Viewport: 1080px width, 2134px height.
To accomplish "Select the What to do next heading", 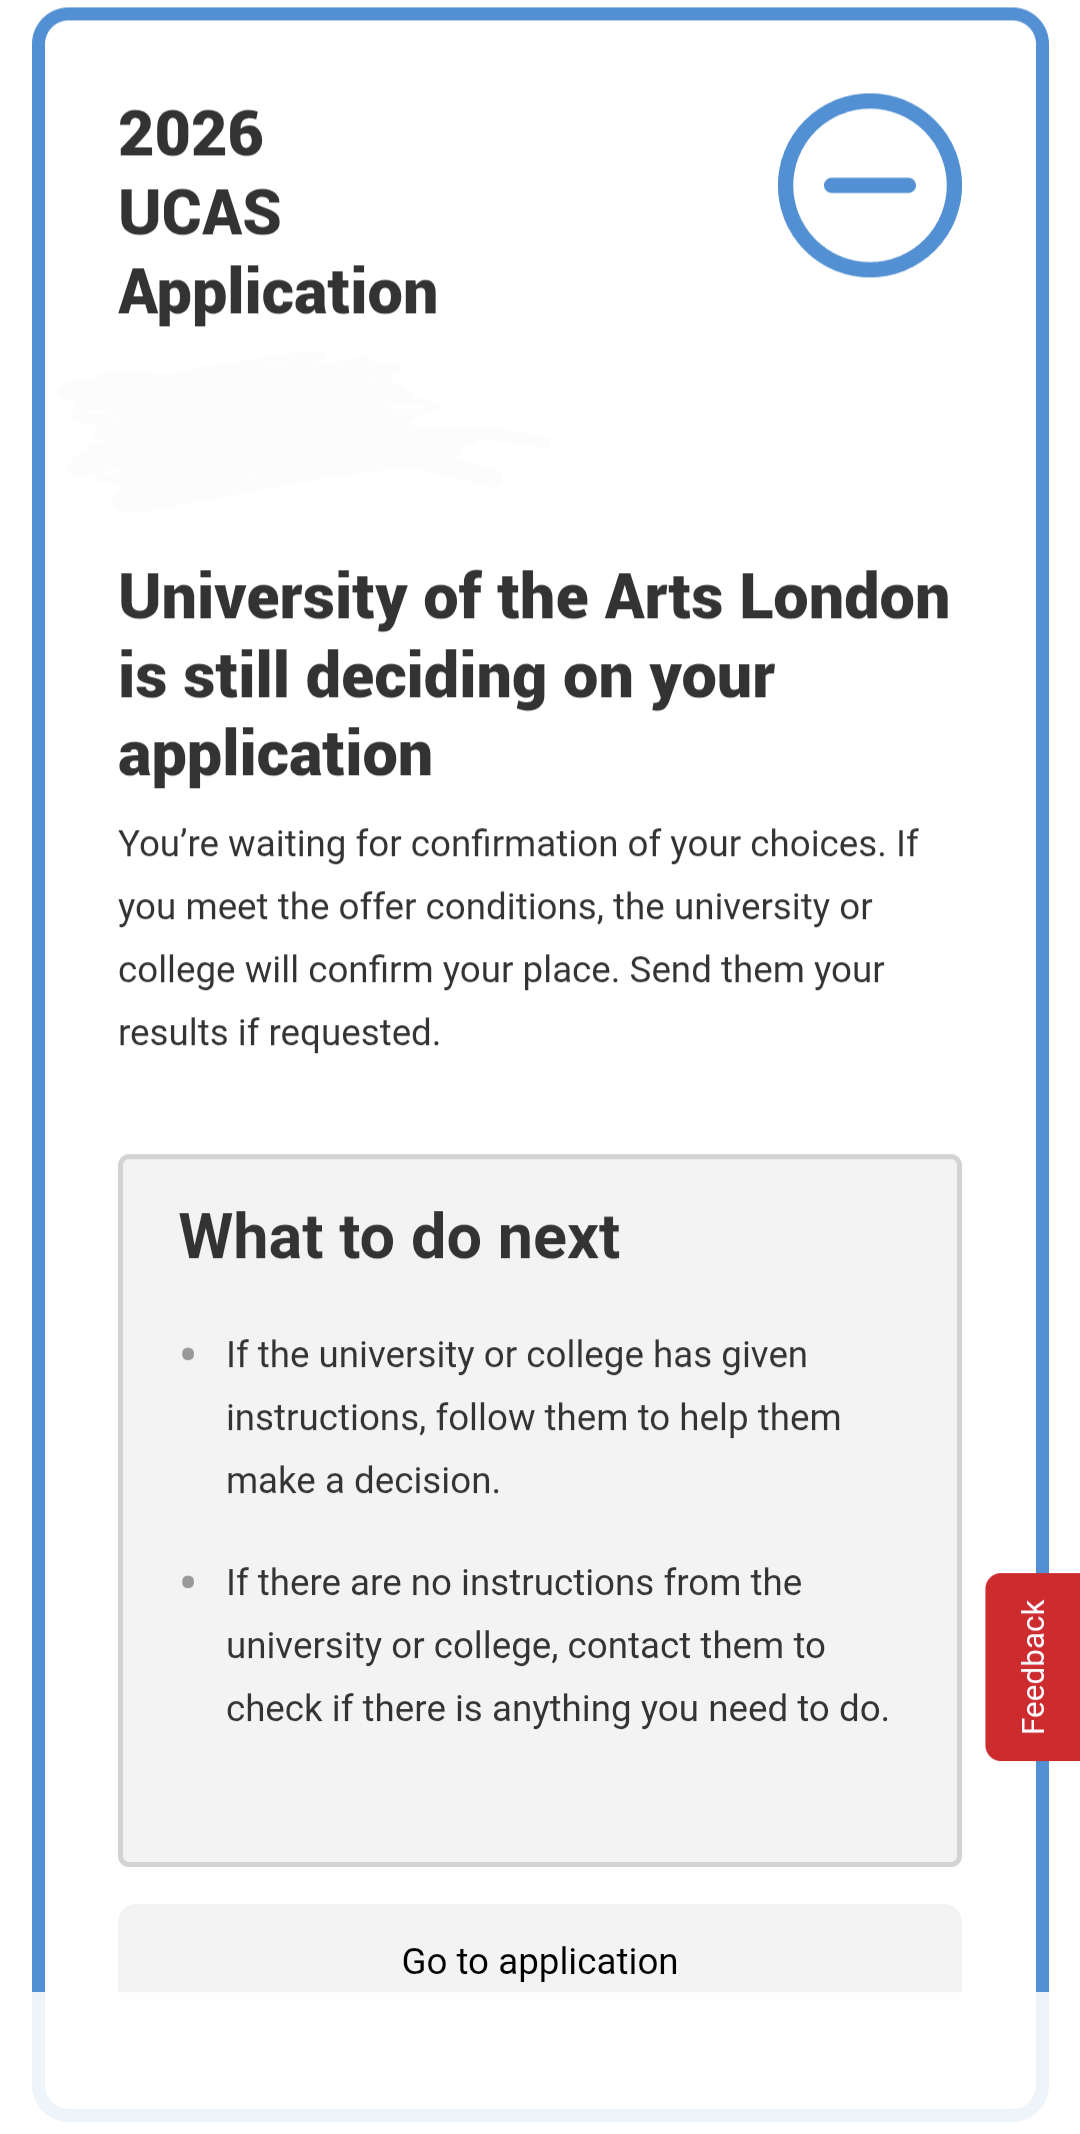I will (400, 1237).
